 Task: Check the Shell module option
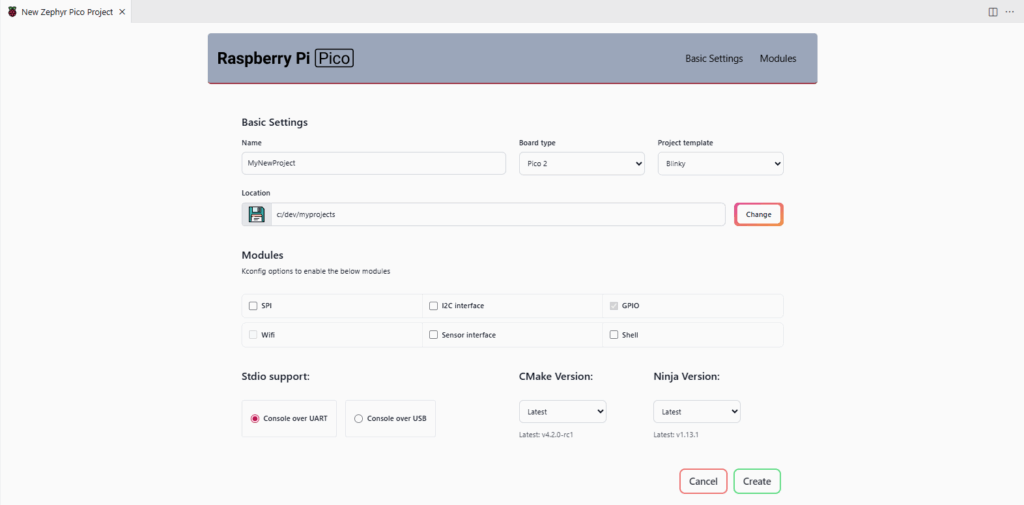(614, 335)
